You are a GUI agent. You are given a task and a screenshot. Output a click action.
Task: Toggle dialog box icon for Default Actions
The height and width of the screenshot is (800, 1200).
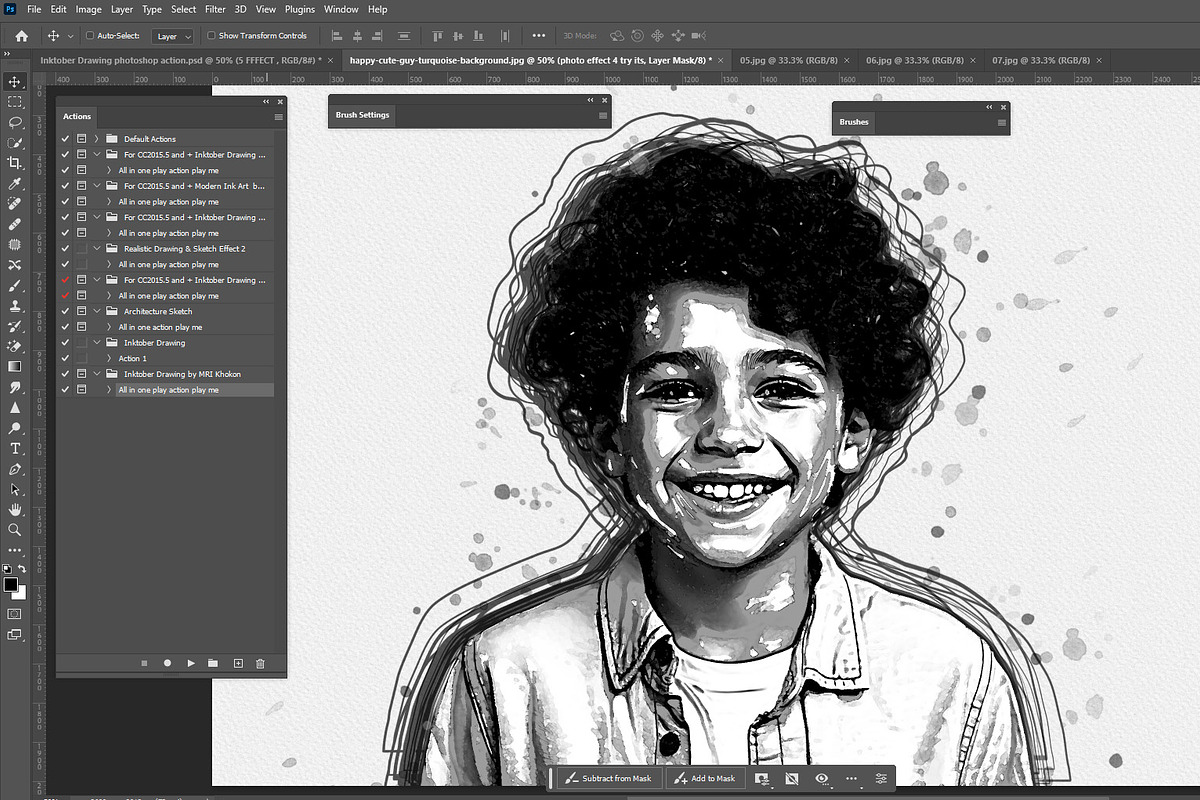click(81, 139)
